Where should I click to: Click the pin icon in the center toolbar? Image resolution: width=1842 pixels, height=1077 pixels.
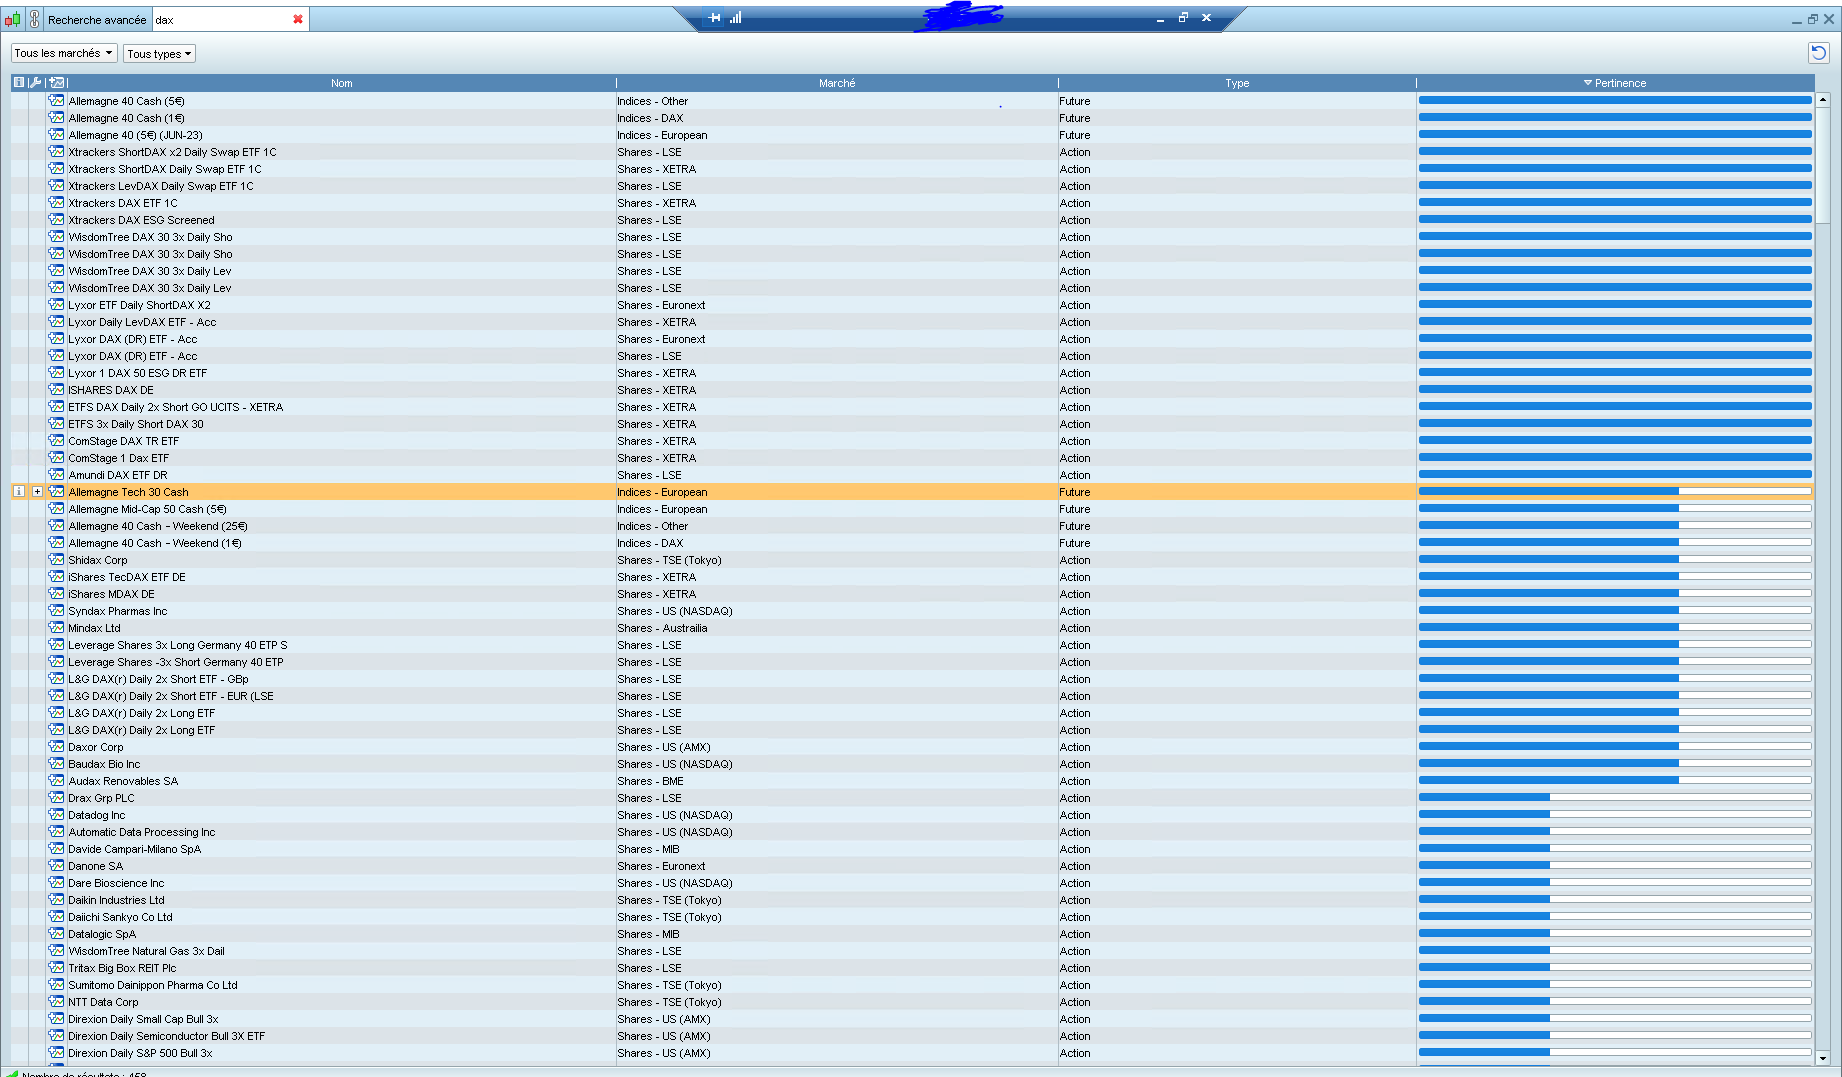(714, 18)
